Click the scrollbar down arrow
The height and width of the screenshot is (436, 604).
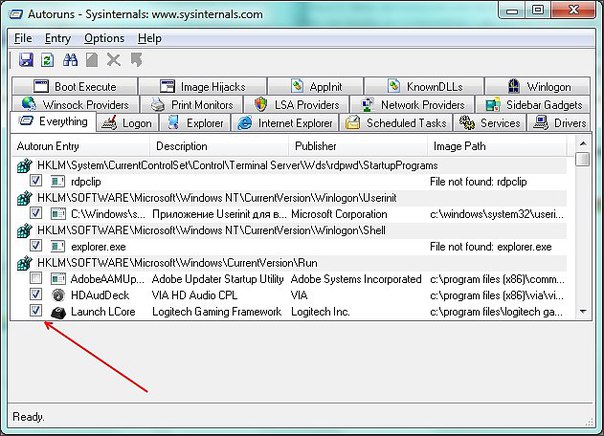[x=583, y=311]
